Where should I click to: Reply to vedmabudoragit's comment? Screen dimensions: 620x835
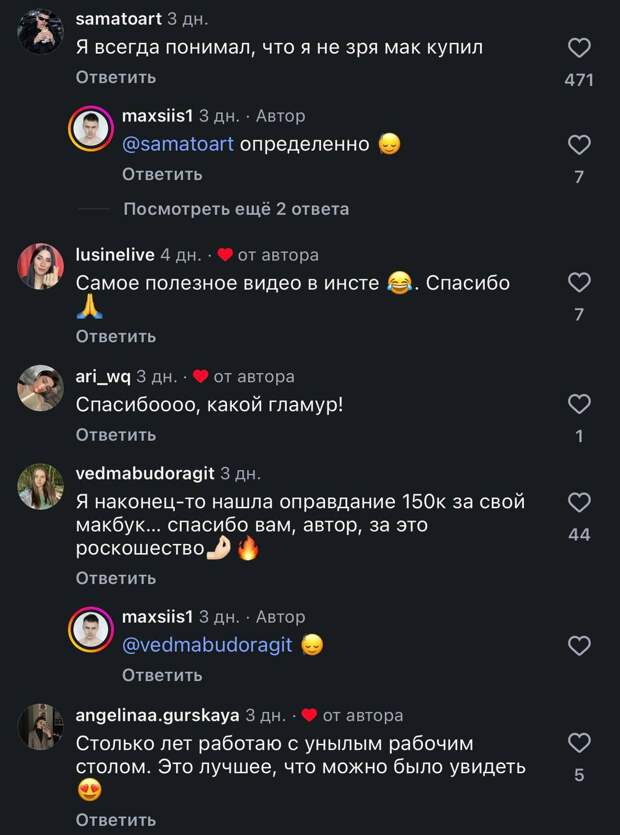116,578
